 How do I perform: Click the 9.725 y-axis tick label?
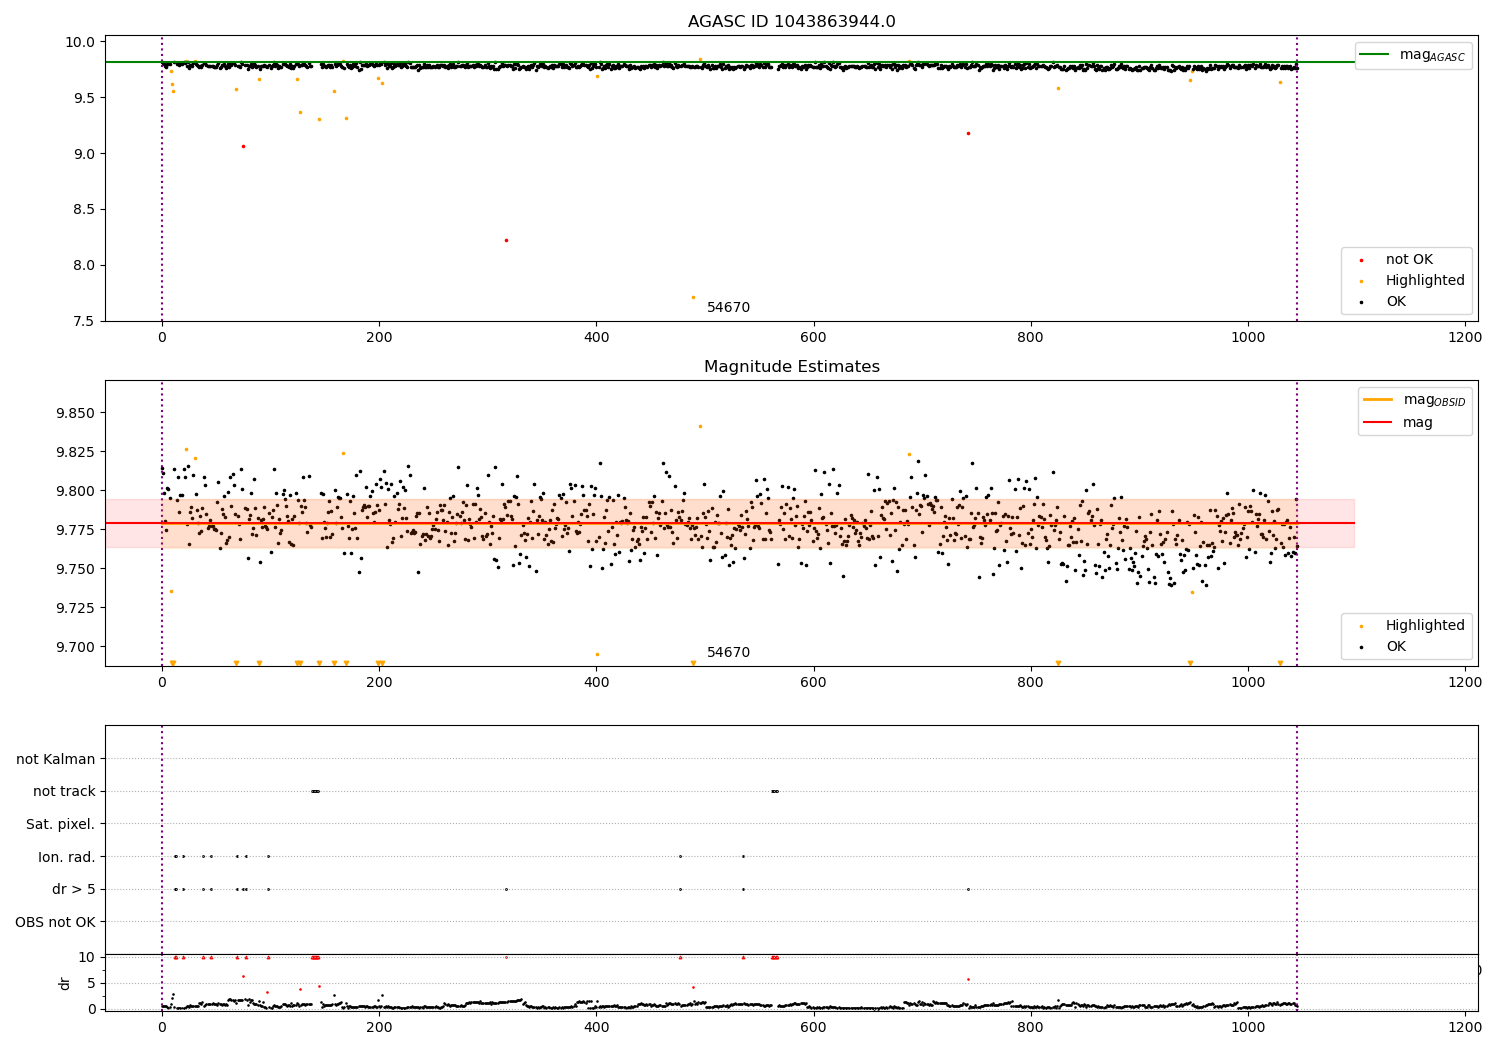(x=78, y=608)
